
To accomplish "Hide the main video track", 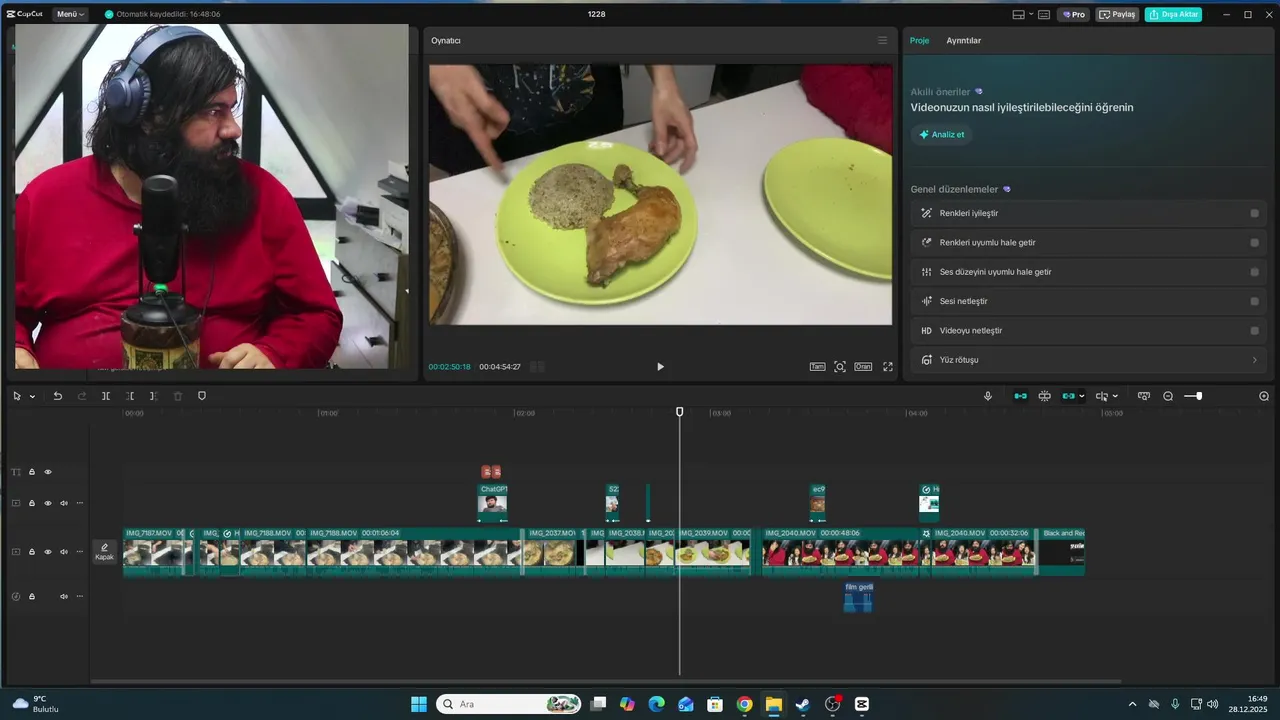I will pyautogui.click(x=47, y=552).
